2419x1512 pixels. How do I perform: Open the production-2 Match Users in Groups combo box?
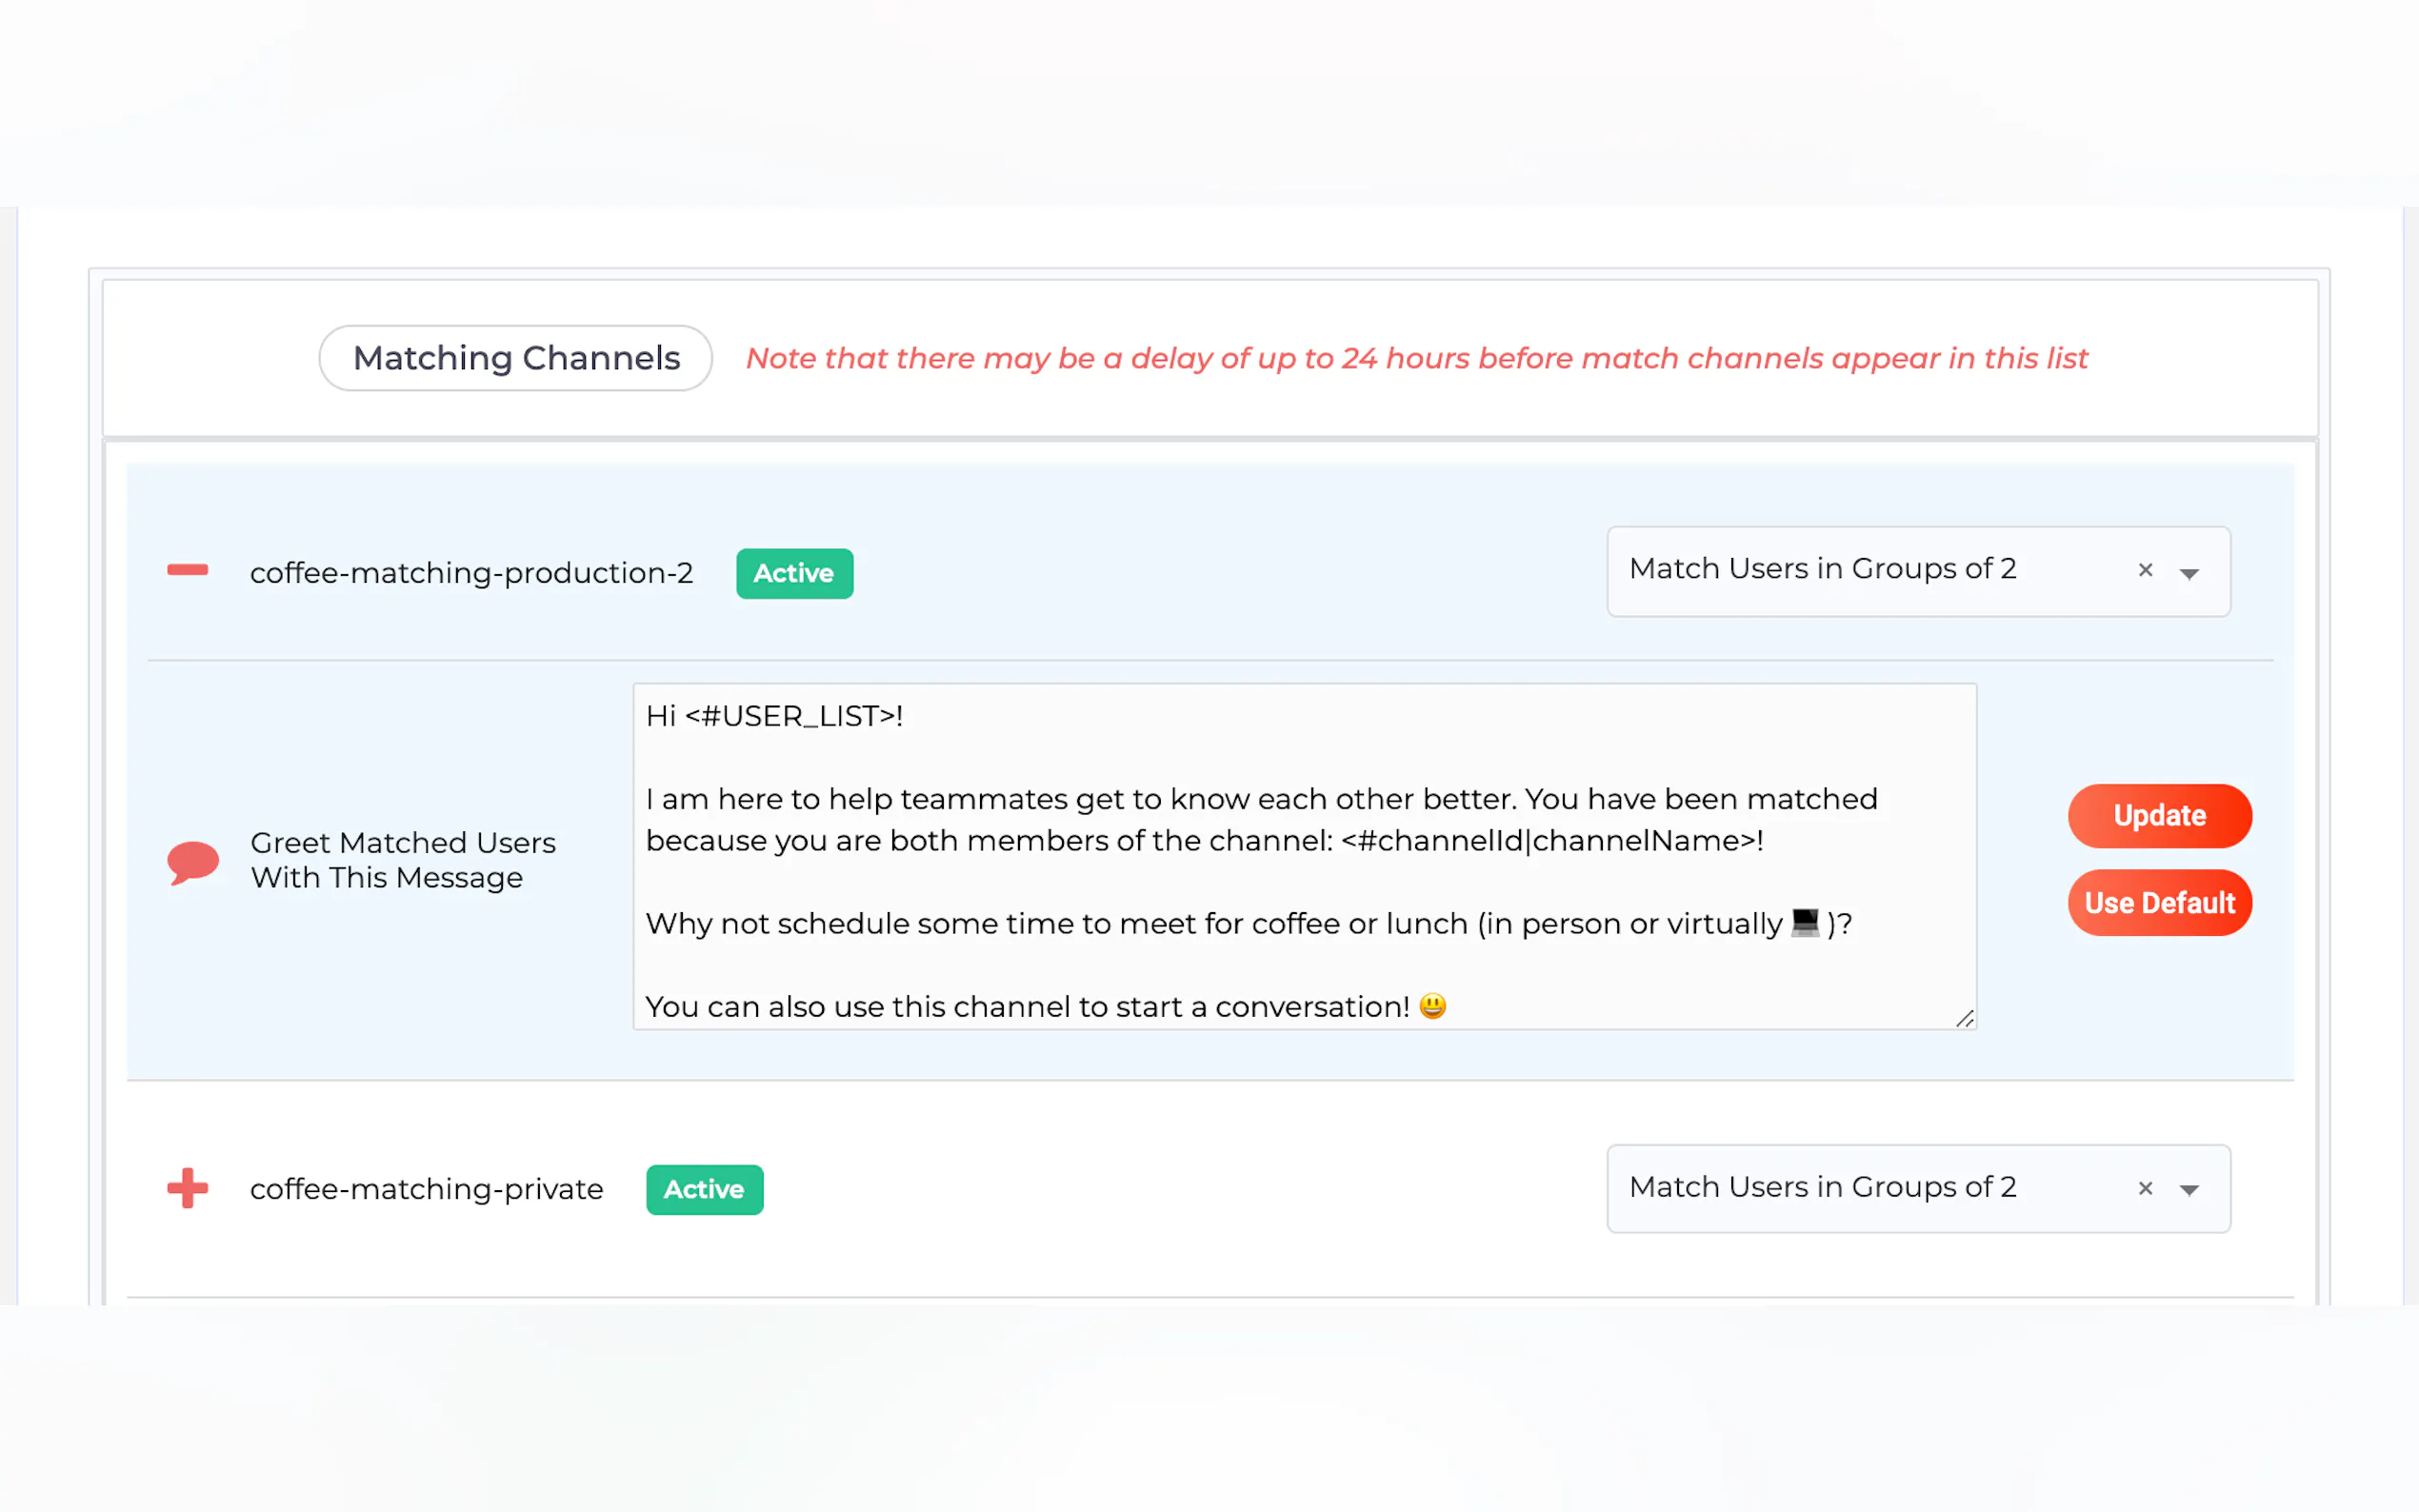[x=1822, y=570]
